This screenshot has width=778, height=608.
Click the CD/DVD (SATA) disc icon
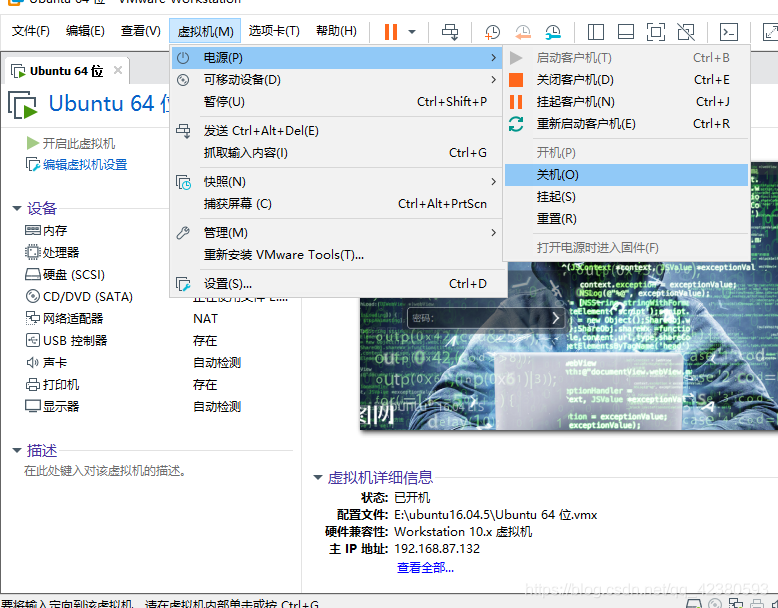(x=32, y=296)
